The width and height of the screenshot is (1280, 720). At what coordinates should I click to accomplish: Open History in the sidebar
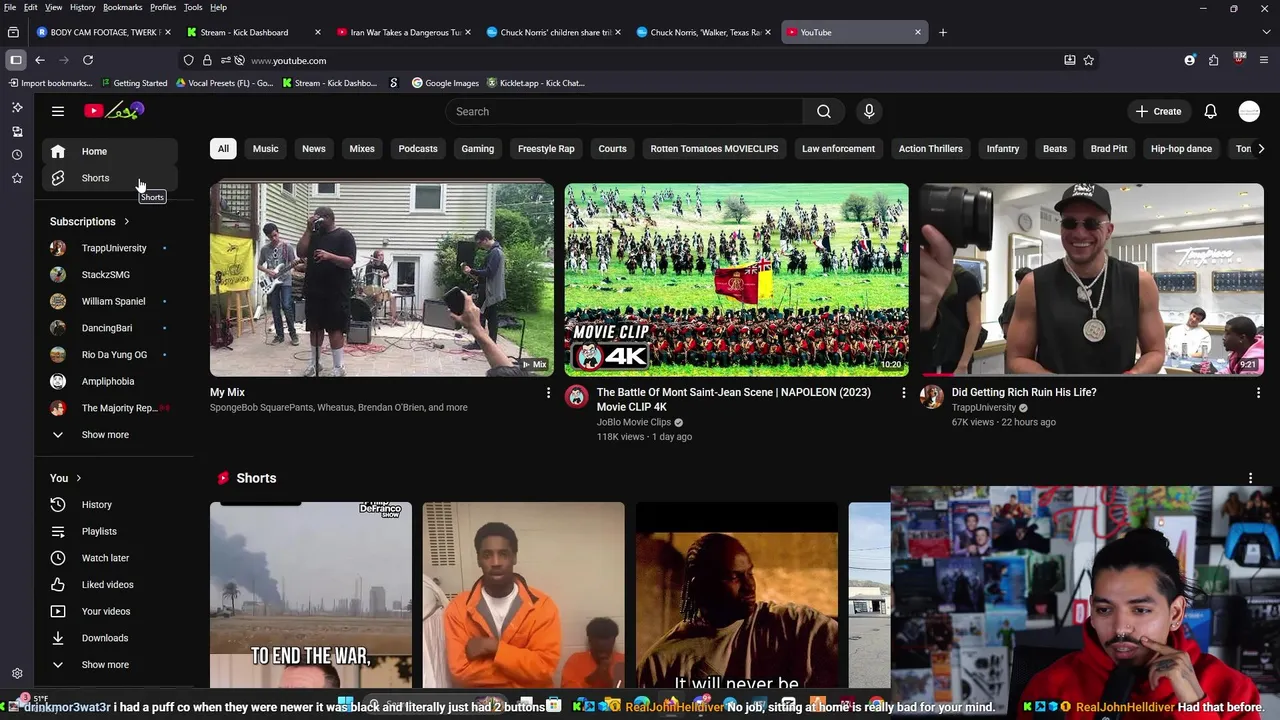click(x=110, y=505)
